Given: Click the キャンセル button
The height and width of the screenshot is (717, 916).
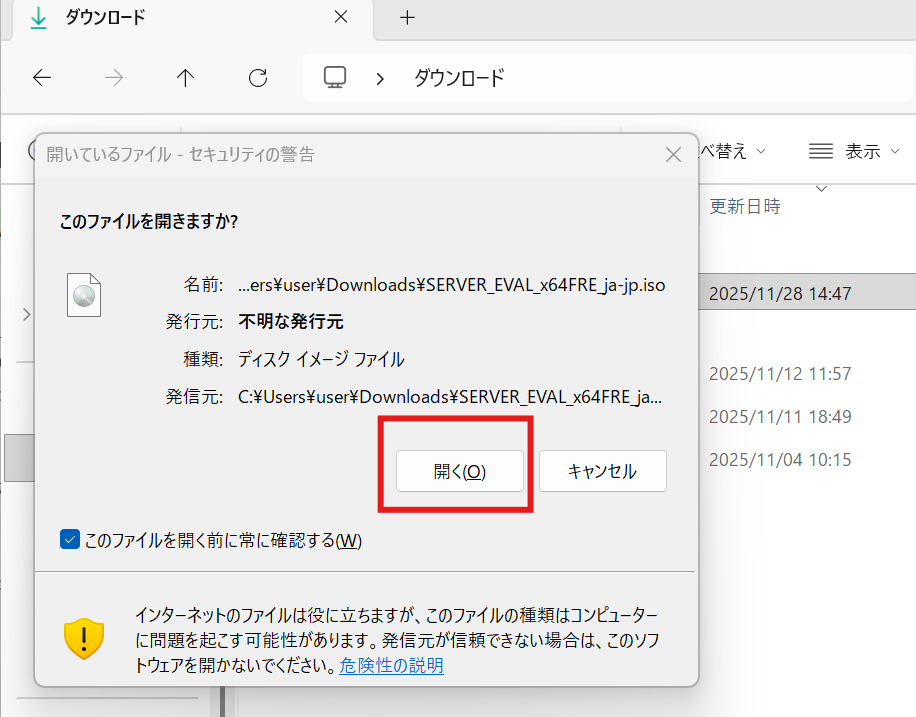Looking at the screenshot, I should (602, 471).
